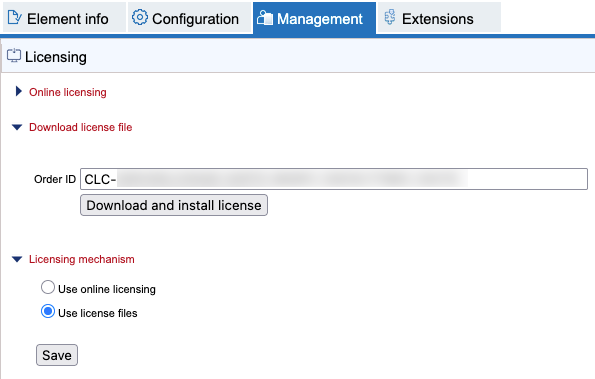
Task: Collapse the Download license file arrow
Action: 17,127
